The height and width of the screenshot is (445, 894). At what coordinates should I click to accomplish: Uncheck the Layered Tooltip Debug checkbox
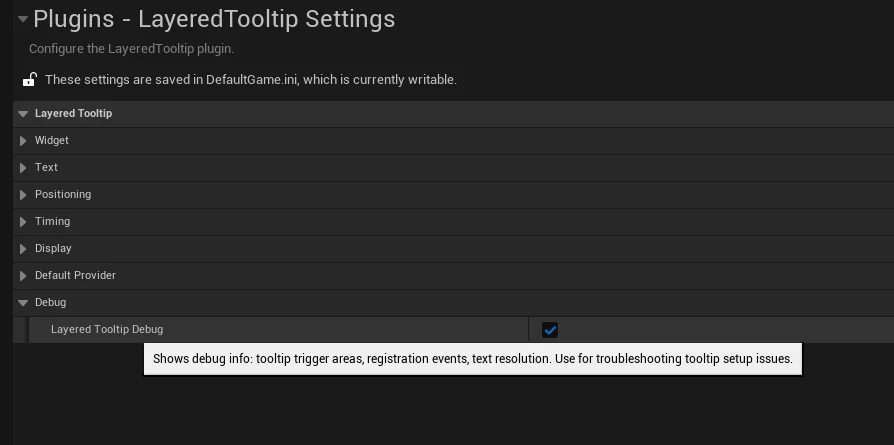[550, 330]
